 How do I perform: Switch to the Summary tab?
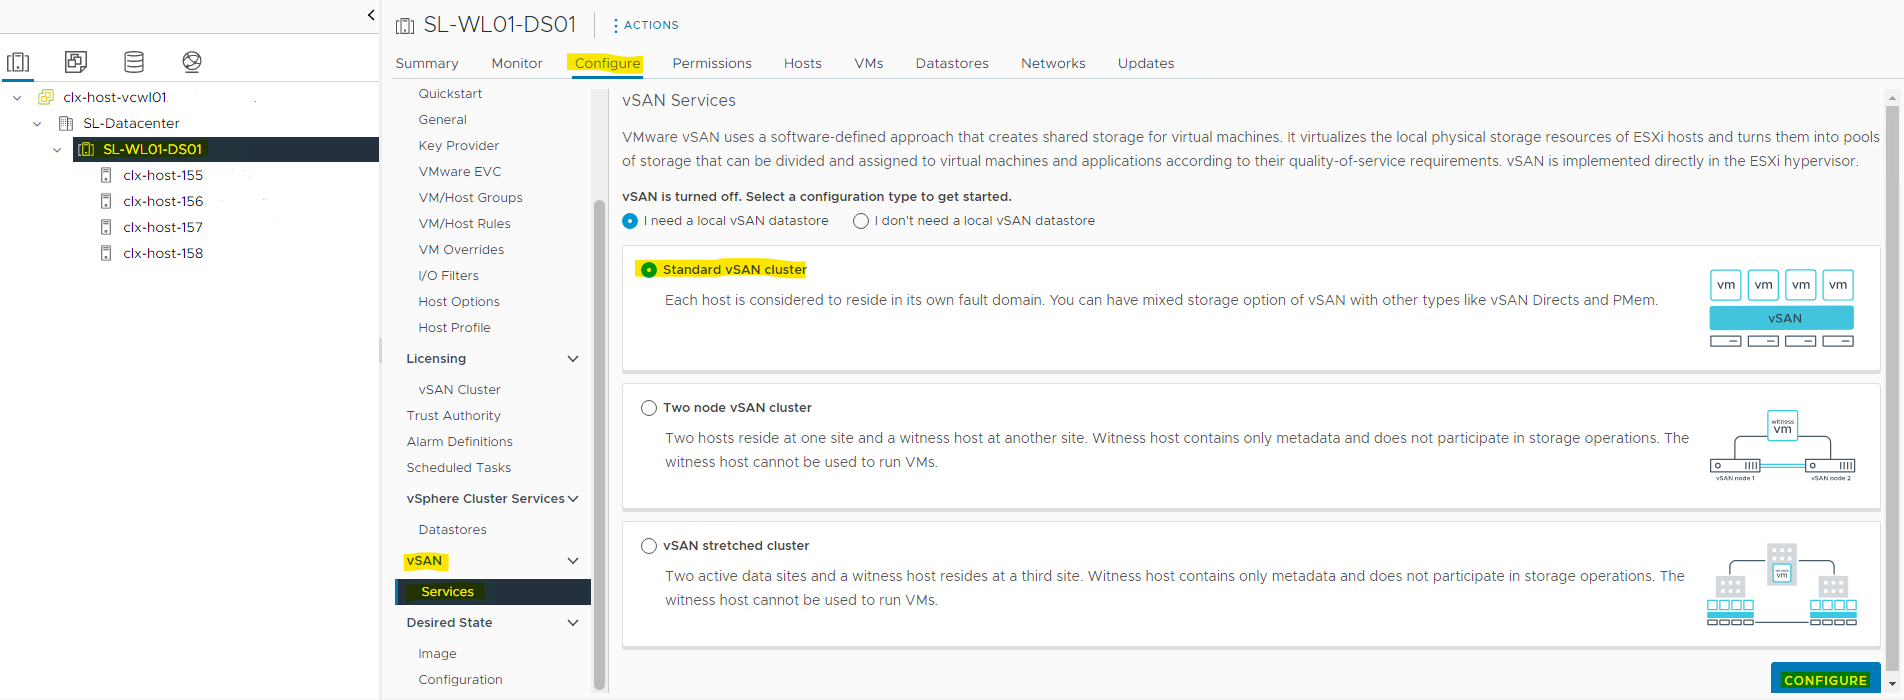[x=427, y=63]
